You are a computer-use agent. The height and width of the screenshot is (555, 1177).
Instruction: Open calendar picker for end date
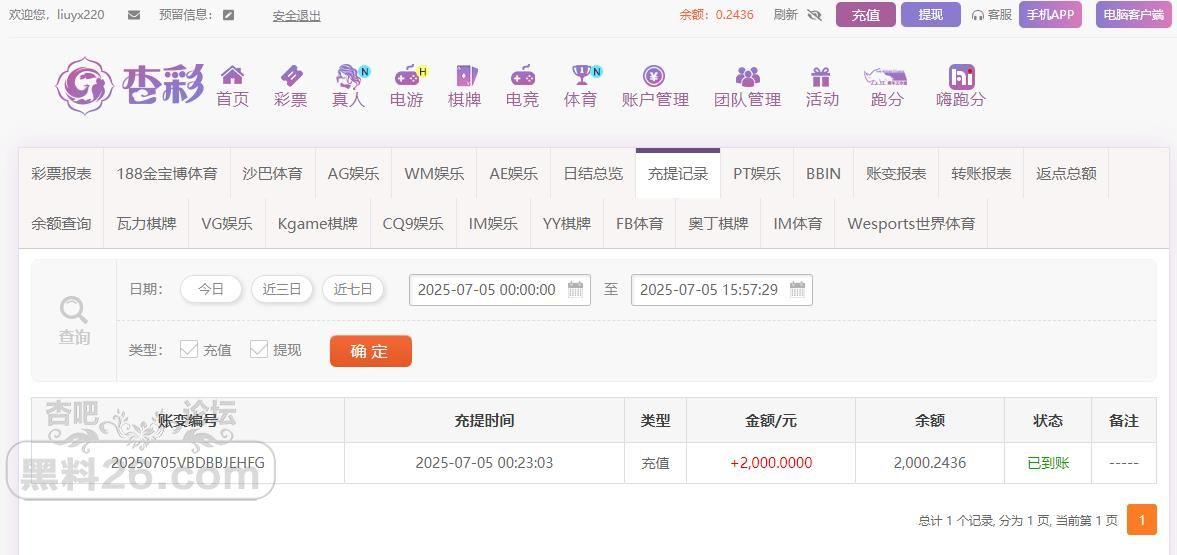798,289
